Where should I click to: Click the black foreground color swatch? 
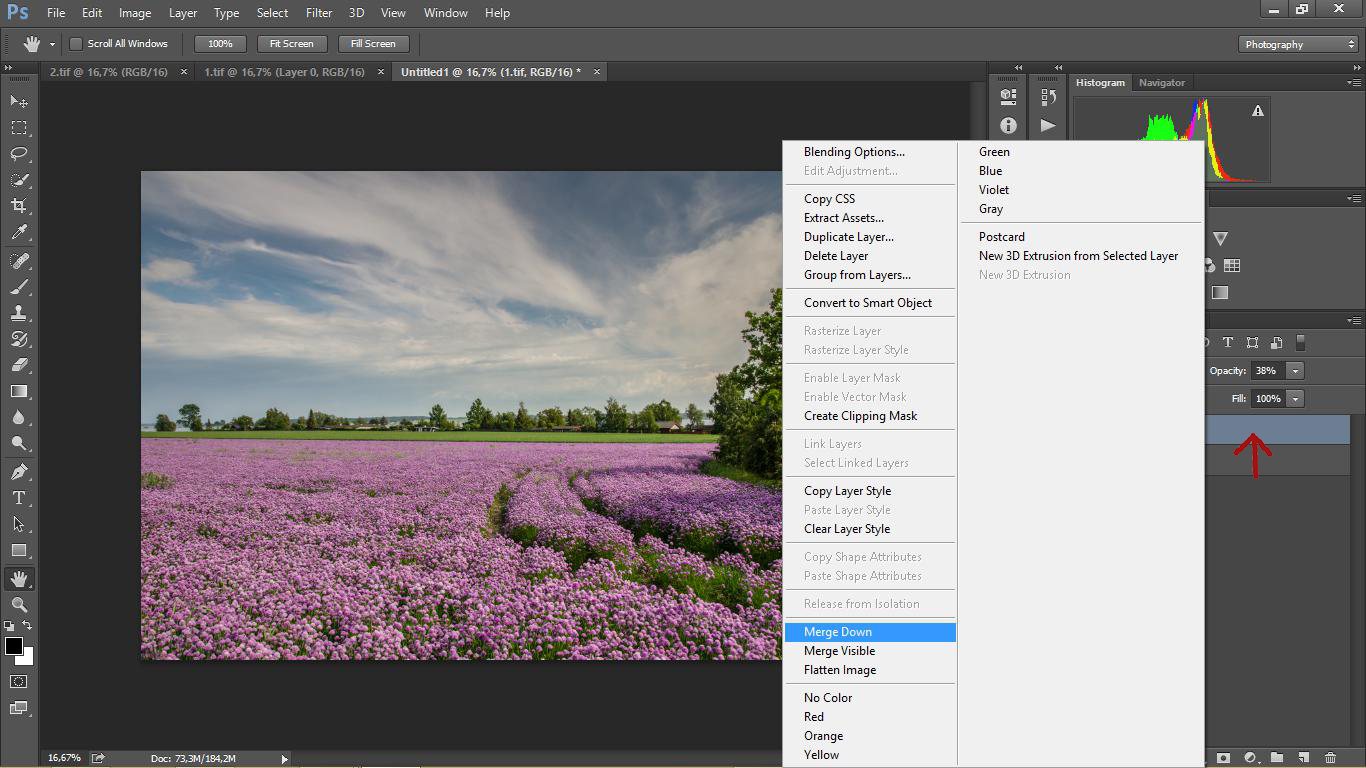(x=13, y=646)
